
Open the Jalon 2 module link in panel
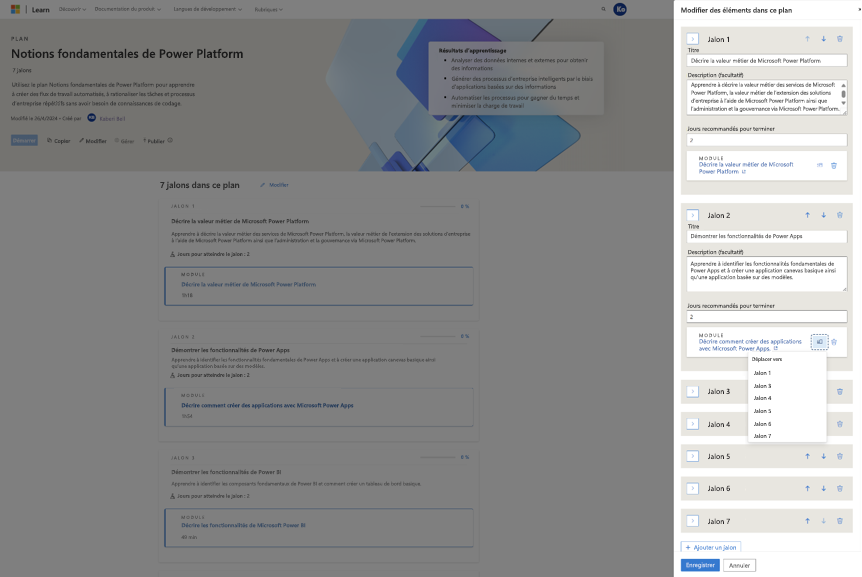point(750,345)
